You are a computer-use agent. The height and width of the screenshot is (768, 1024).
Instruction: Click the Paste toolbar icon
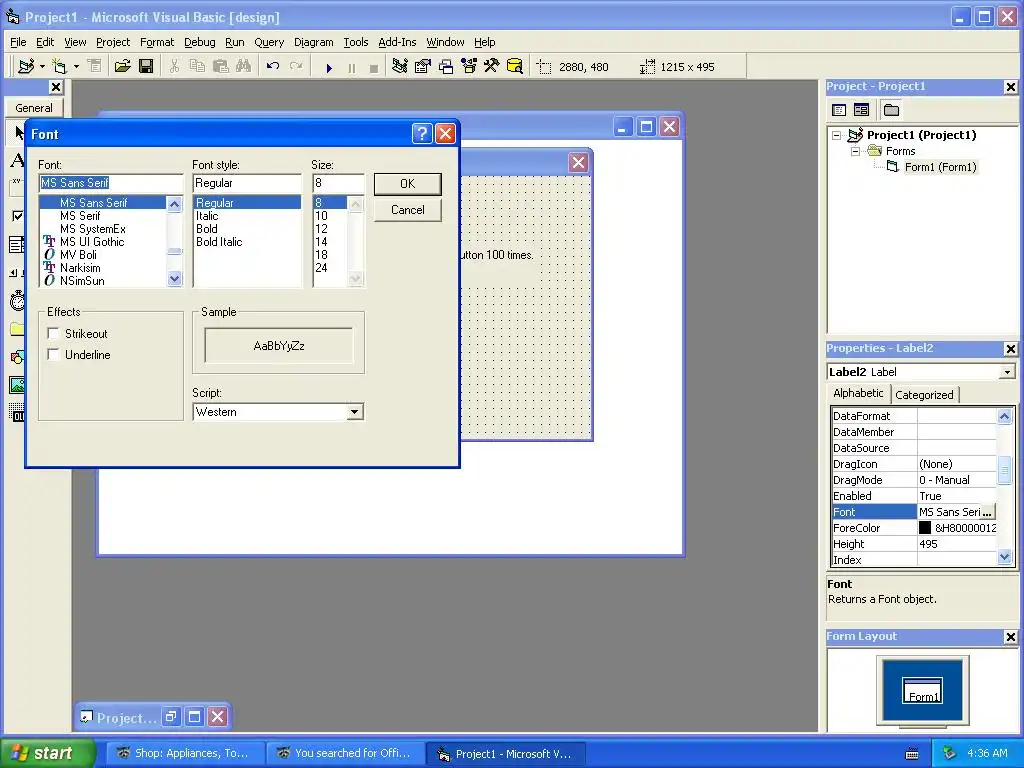pos(221,67)
